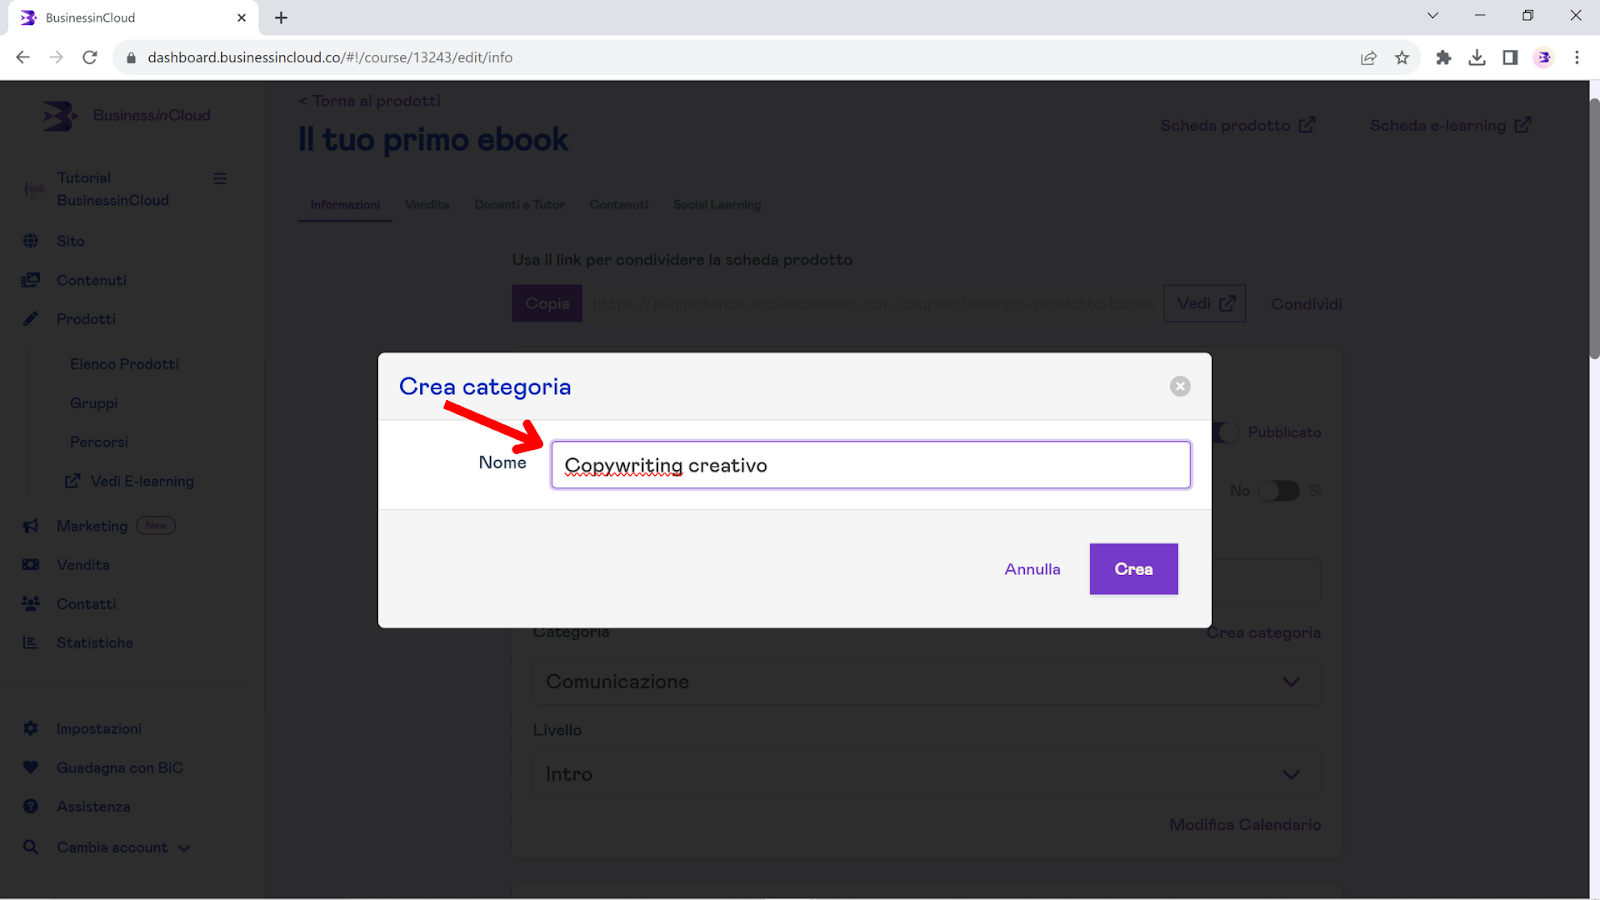Image resolution: width=1600 pixels, height=900 pixels.
Task: Click the Guadagna con BiC heart icon
Action: tap(31, 768)
